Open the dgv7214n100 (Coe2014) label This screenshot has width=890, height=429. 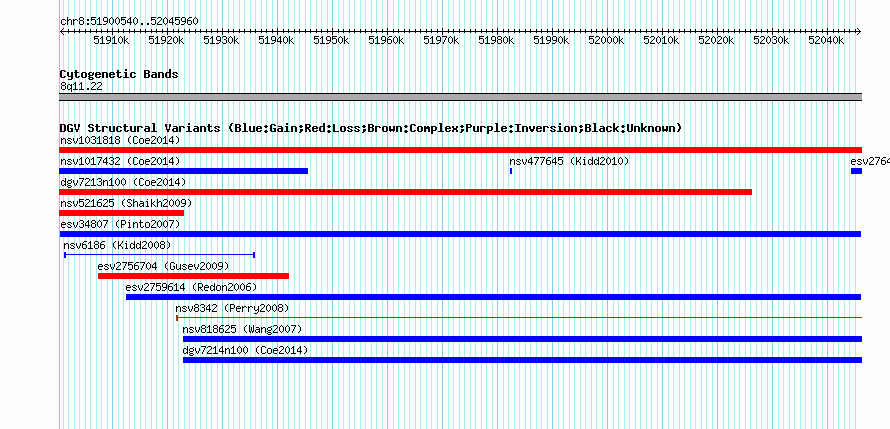(x=245, y=350)
